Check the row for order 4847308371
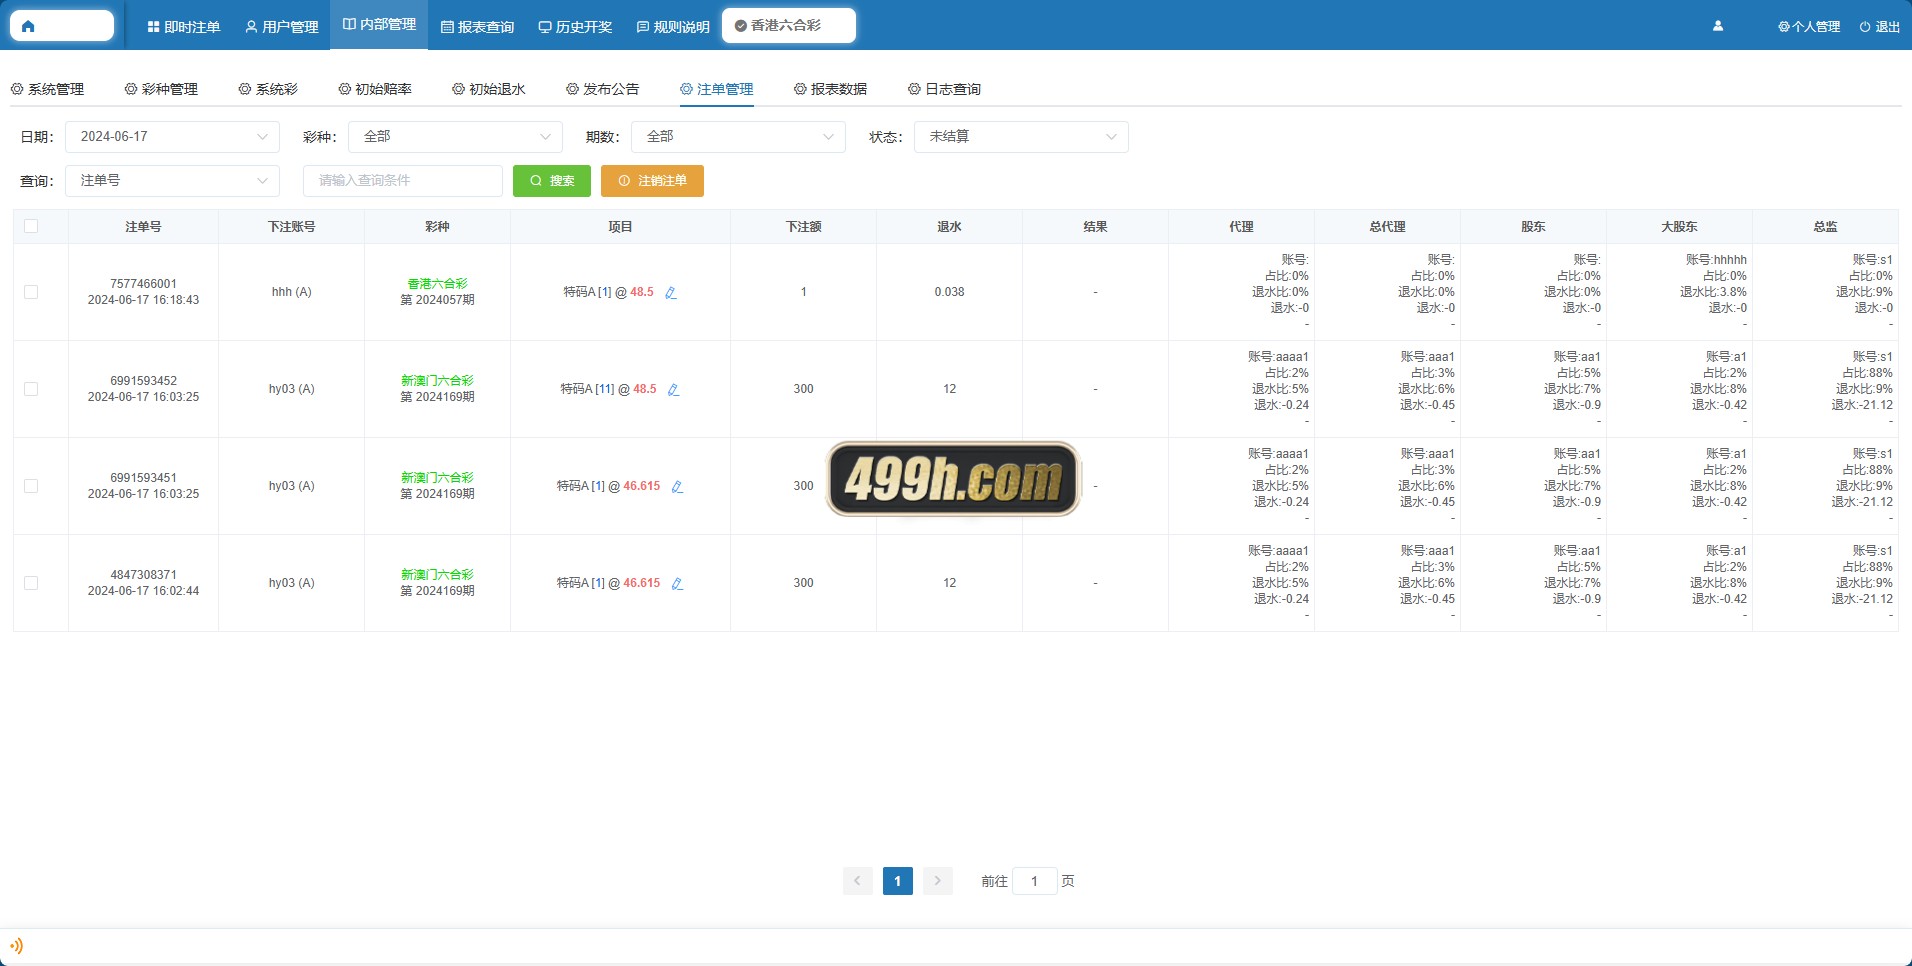 (31, 583)
